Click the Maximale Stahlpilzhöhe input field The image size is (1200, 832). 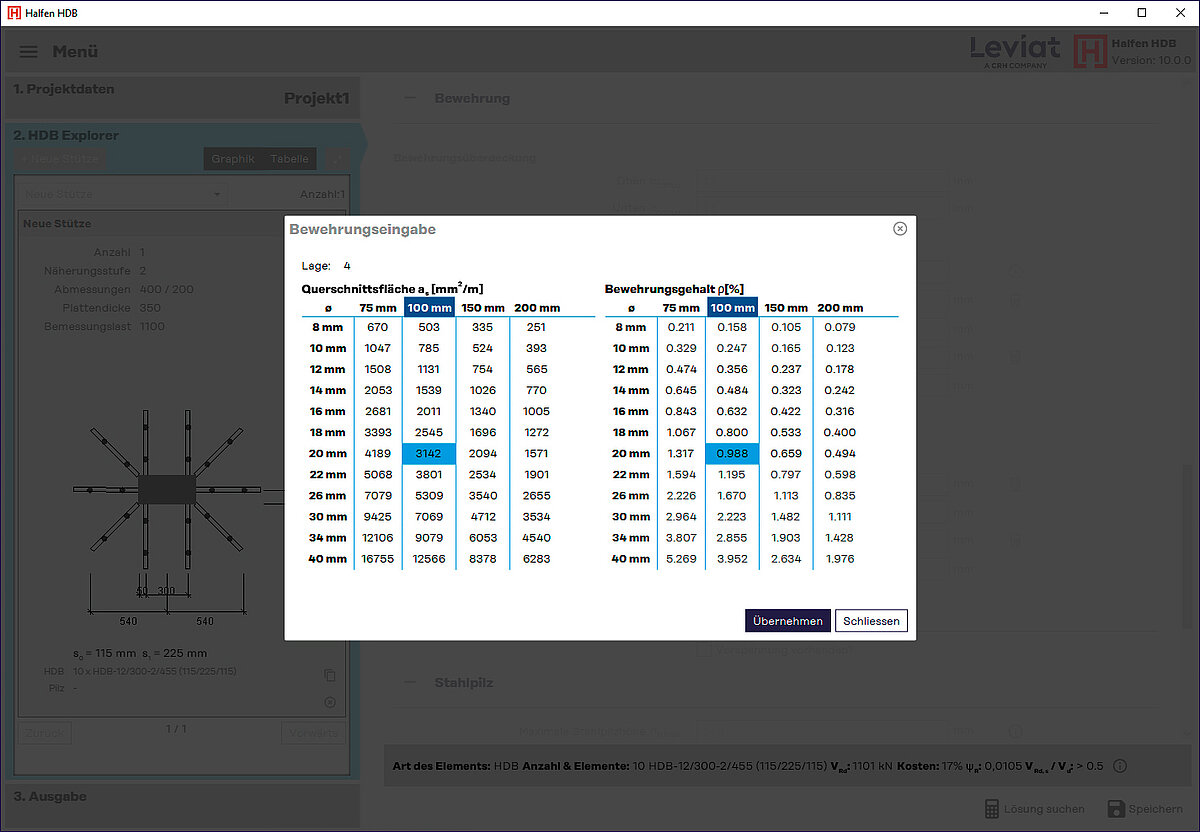(x=822, y=732)
